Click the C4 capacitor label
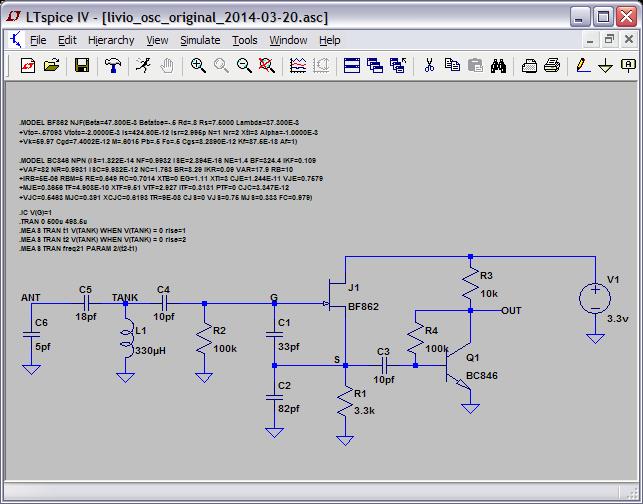 click(163, 290)
